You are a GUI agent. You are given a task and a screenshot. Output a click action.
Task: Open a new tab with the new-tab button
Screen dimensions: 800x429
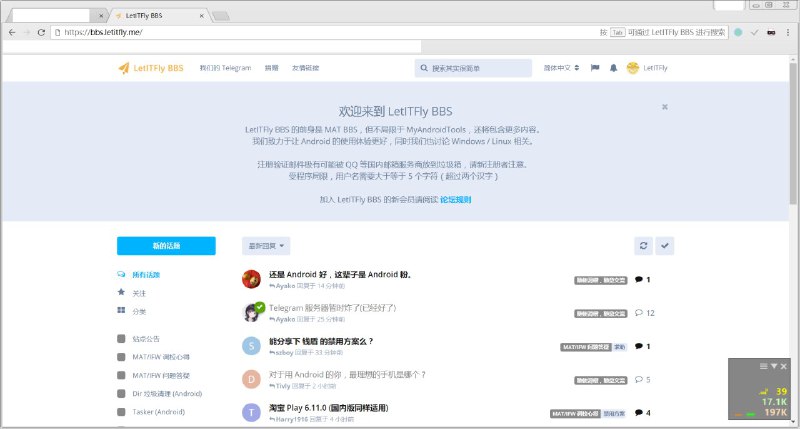pyautogui.click(x=220, y=16)
